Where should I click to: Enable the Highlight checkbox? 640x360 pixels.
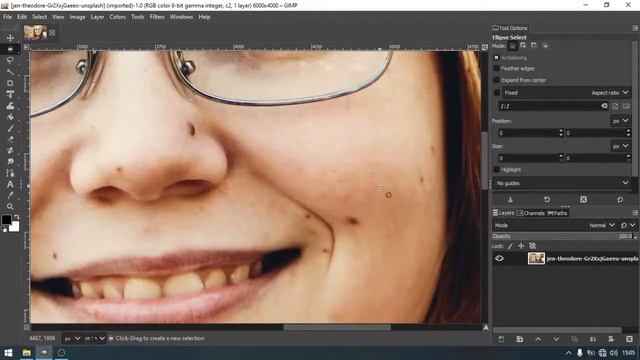pos(496,169)
